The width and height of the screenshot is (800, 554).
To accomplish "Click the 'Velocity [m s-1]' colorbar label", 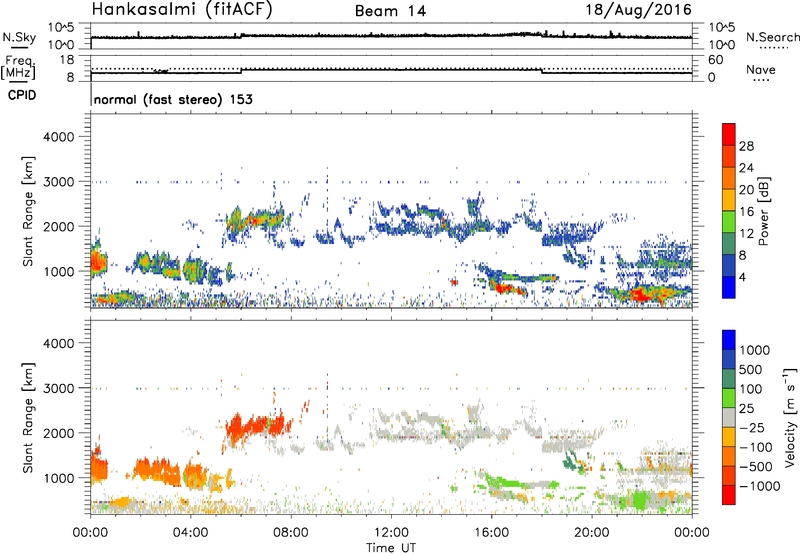I will point(790,417).
